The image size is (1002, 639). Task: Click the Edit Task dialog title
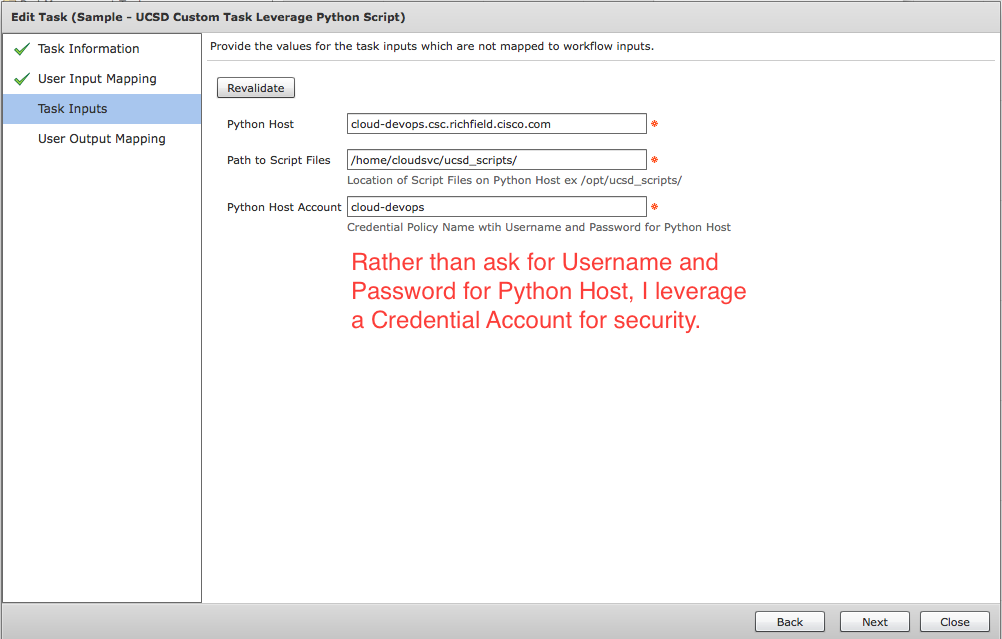208,17
